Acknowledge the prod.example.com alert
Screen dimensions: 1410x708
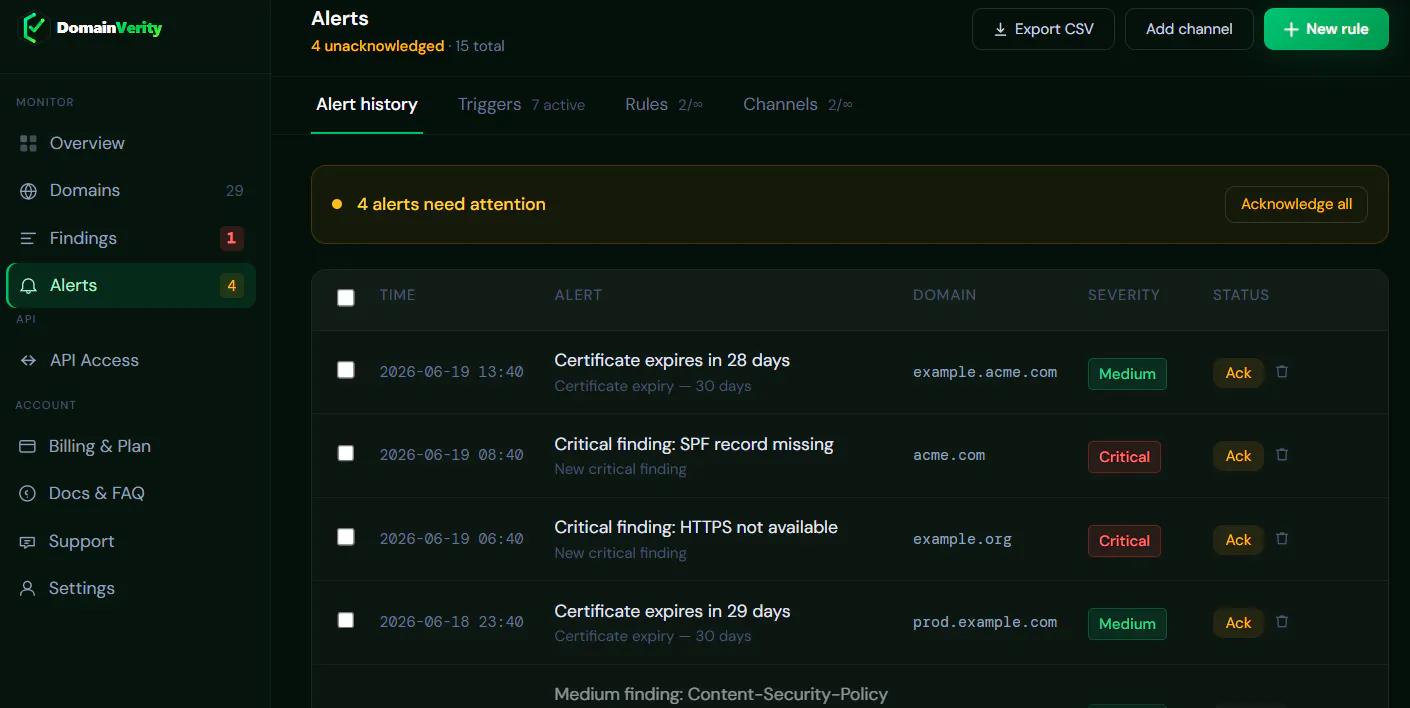[x=1238, y=623]
